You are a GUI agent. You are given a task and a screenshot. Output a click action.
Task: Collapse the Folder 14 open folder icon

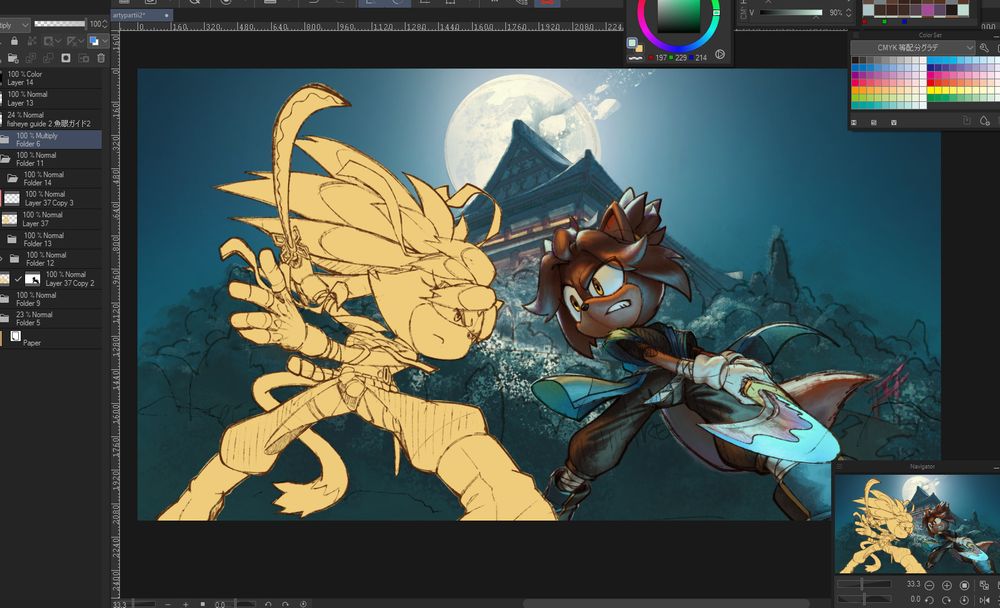pyautogui.click(x=12, y=179)
